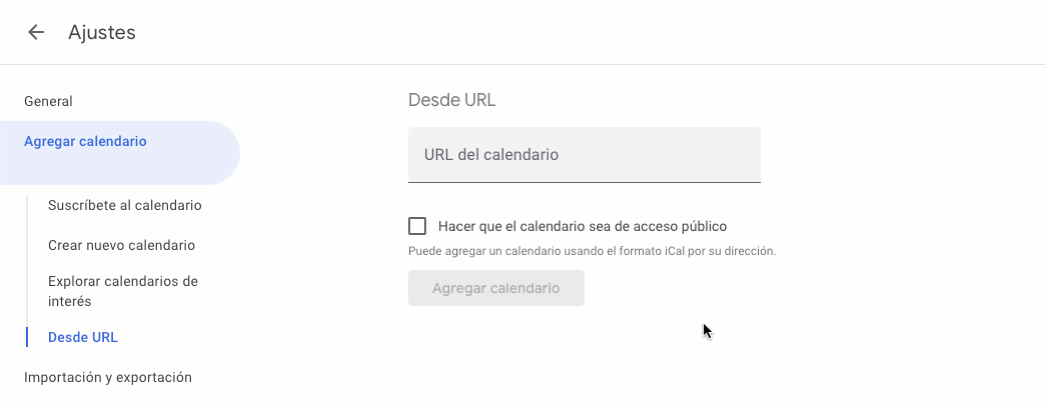Go to Explorar calendarios de interés
This screenshot has width=1045, height=406.
click(x=123, y=291)
